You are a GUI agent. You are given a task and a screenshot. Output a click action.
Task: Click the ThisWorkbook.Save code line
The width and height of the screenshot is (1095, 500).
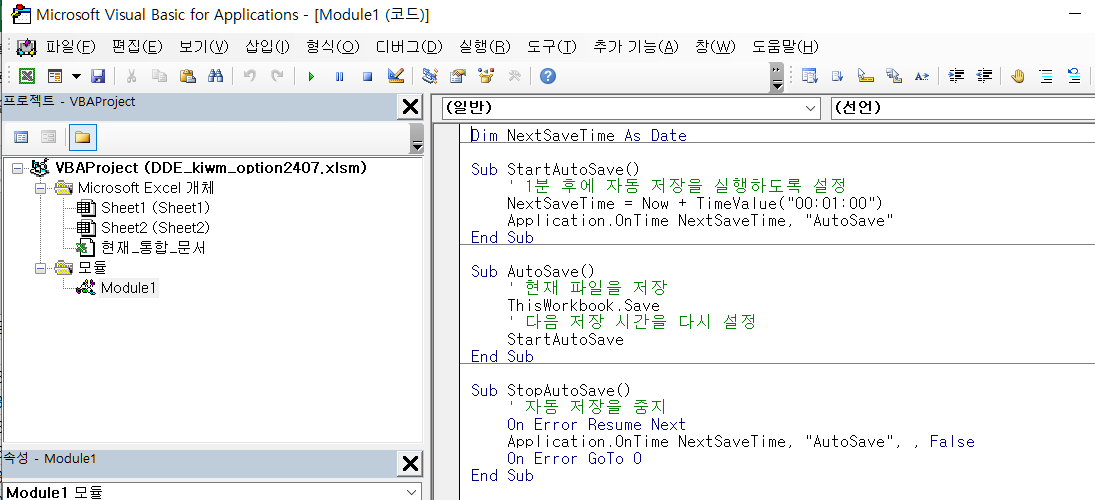point(583,306)
